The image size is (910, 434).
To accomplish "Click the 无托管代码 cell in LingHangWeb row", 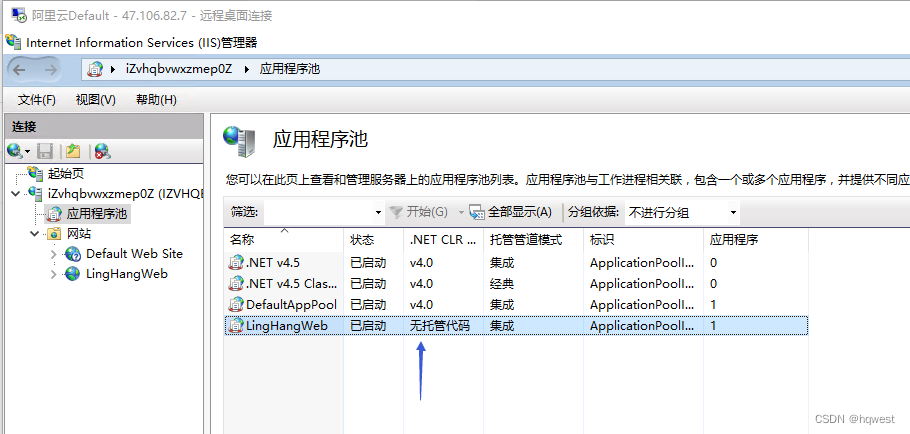I will pos(439,326).
